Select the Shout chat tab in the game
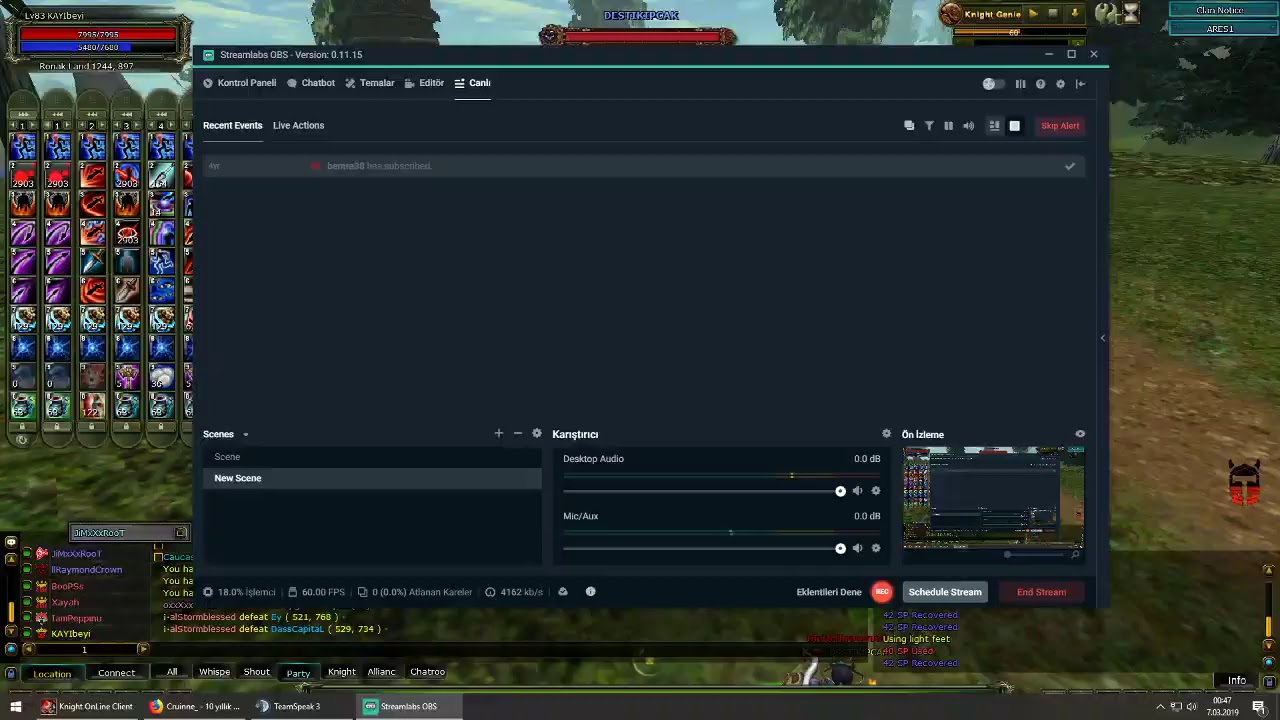 256,672
